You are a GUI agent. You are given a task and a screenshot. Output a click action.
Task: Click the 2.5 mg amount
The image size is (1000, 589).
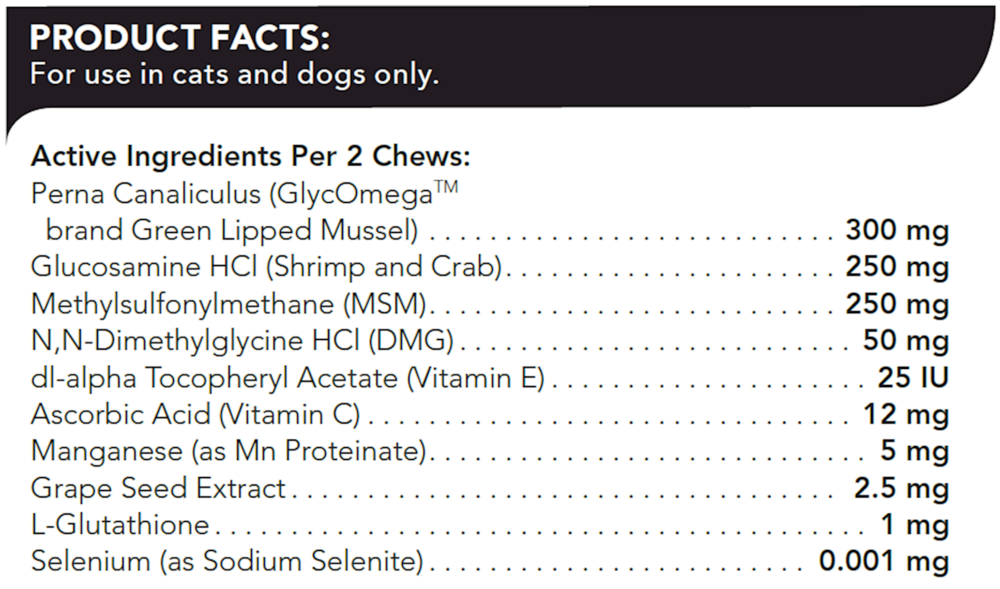[896, 488]
